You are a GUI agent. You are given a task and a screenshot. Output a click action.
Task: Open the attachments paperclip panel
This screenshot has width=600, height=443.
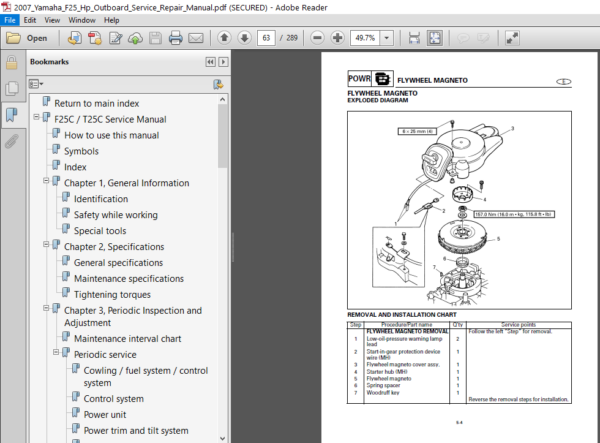11,141
